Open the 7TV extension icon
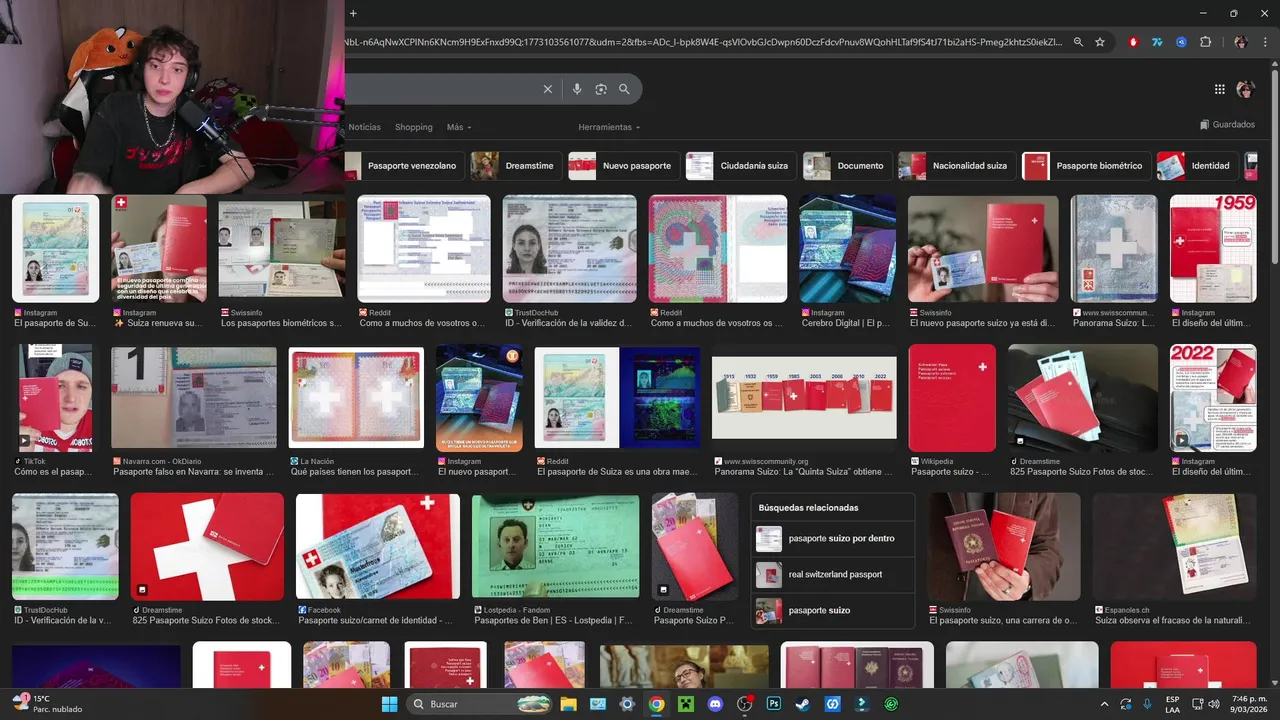This screenshot has height=720, width=1280. (x=1157, y=42)
